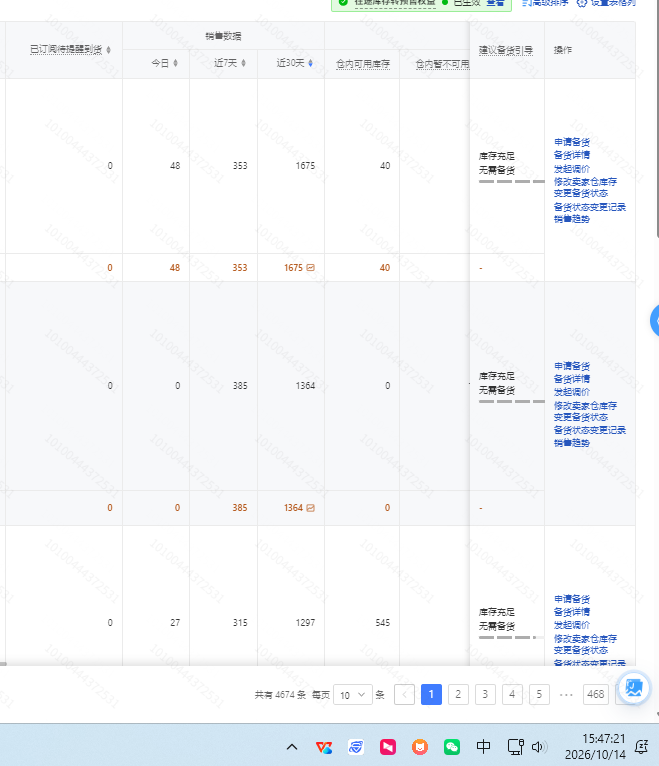Open the volume control icon

tap(538, 747)
